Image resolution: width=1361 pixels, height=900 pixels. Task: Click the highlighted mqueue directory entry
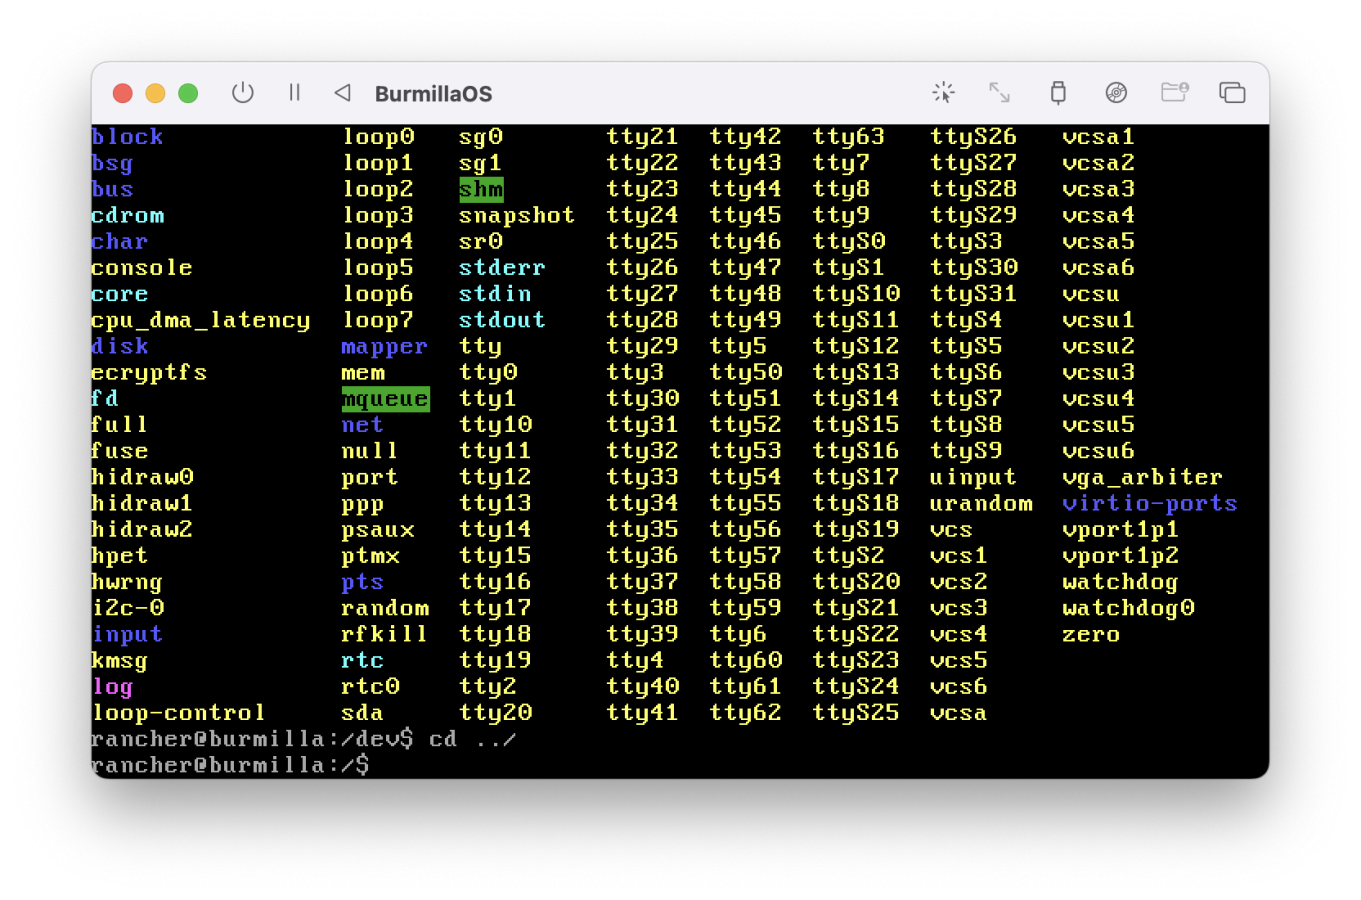pyautogui.click(x=385, y=399)
